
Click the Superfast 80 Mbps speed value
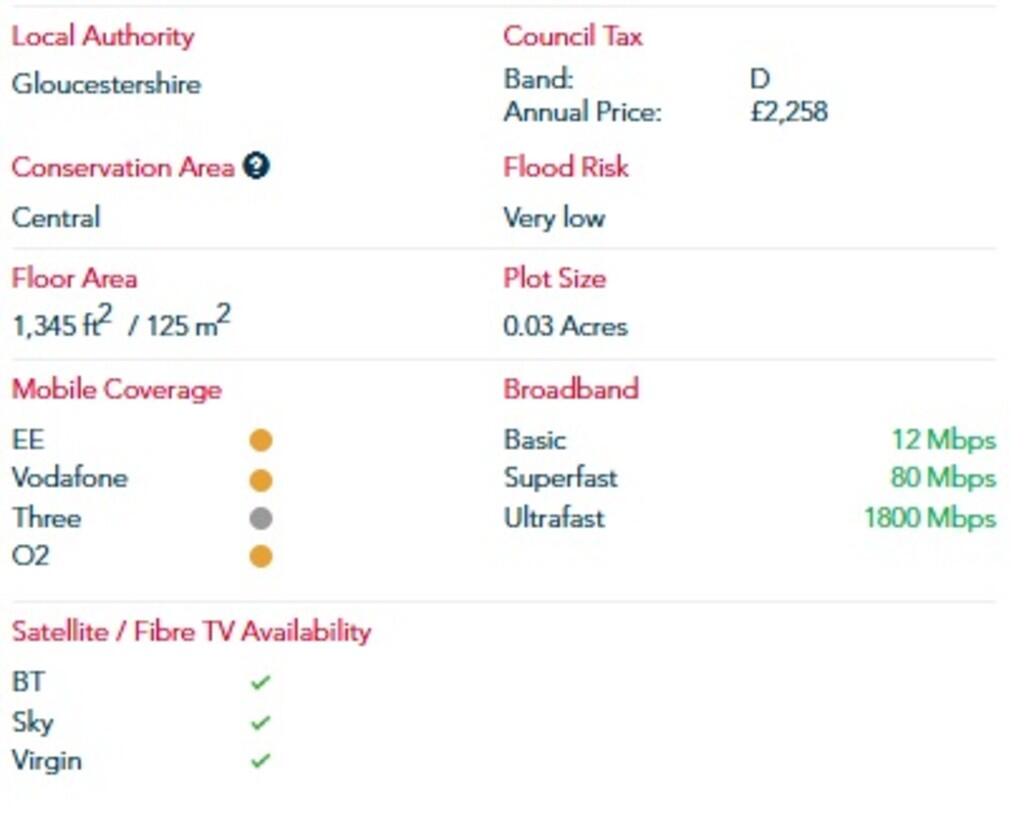pos(943,478)
